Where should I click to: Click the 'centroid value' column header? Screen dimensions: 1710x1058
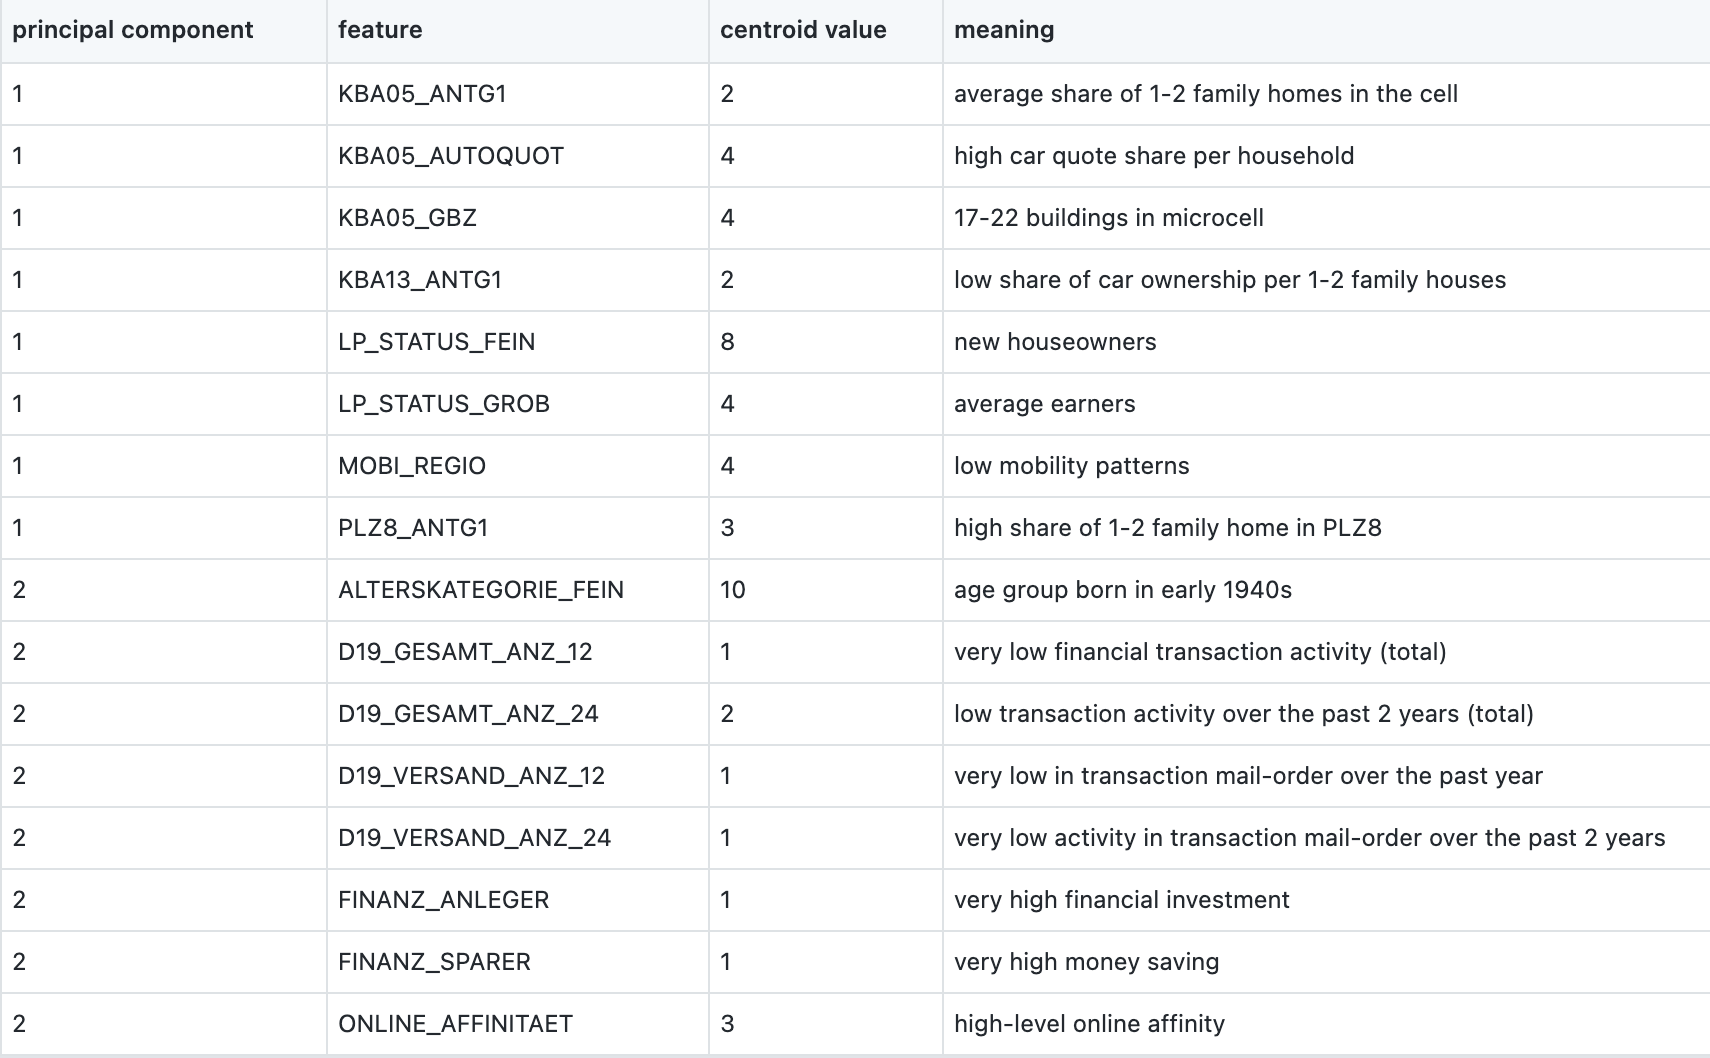point(803,30)
